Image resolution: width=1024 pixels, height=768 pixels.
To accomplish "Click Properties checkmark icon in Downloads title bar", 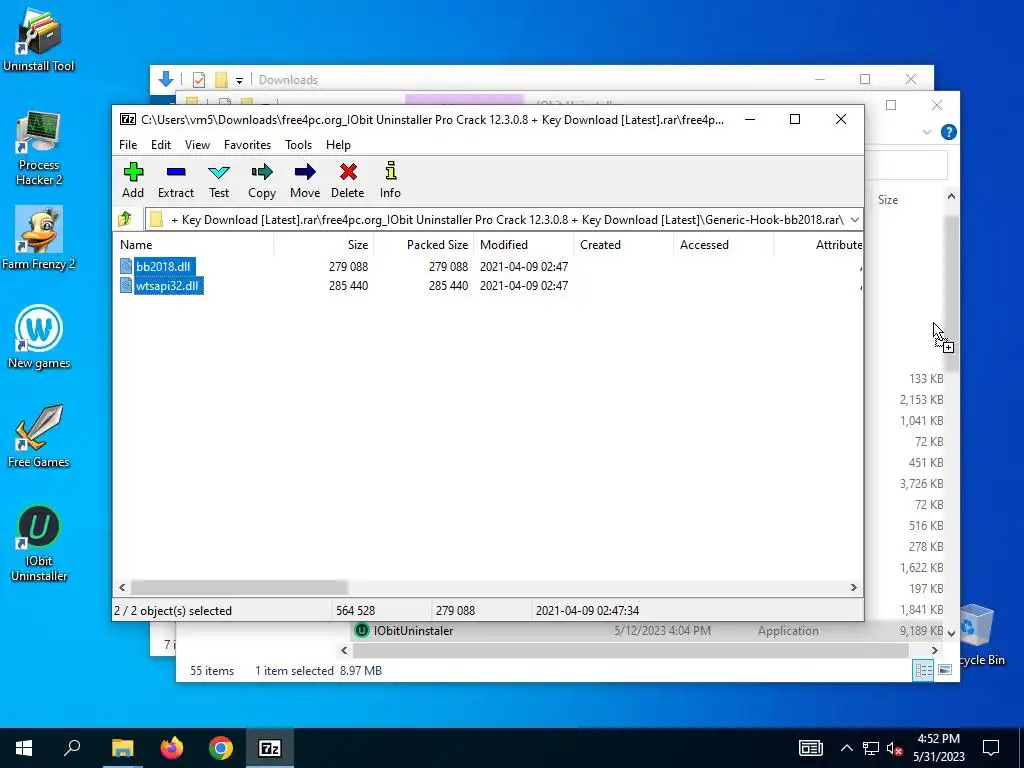I will (x=199, y=80).
